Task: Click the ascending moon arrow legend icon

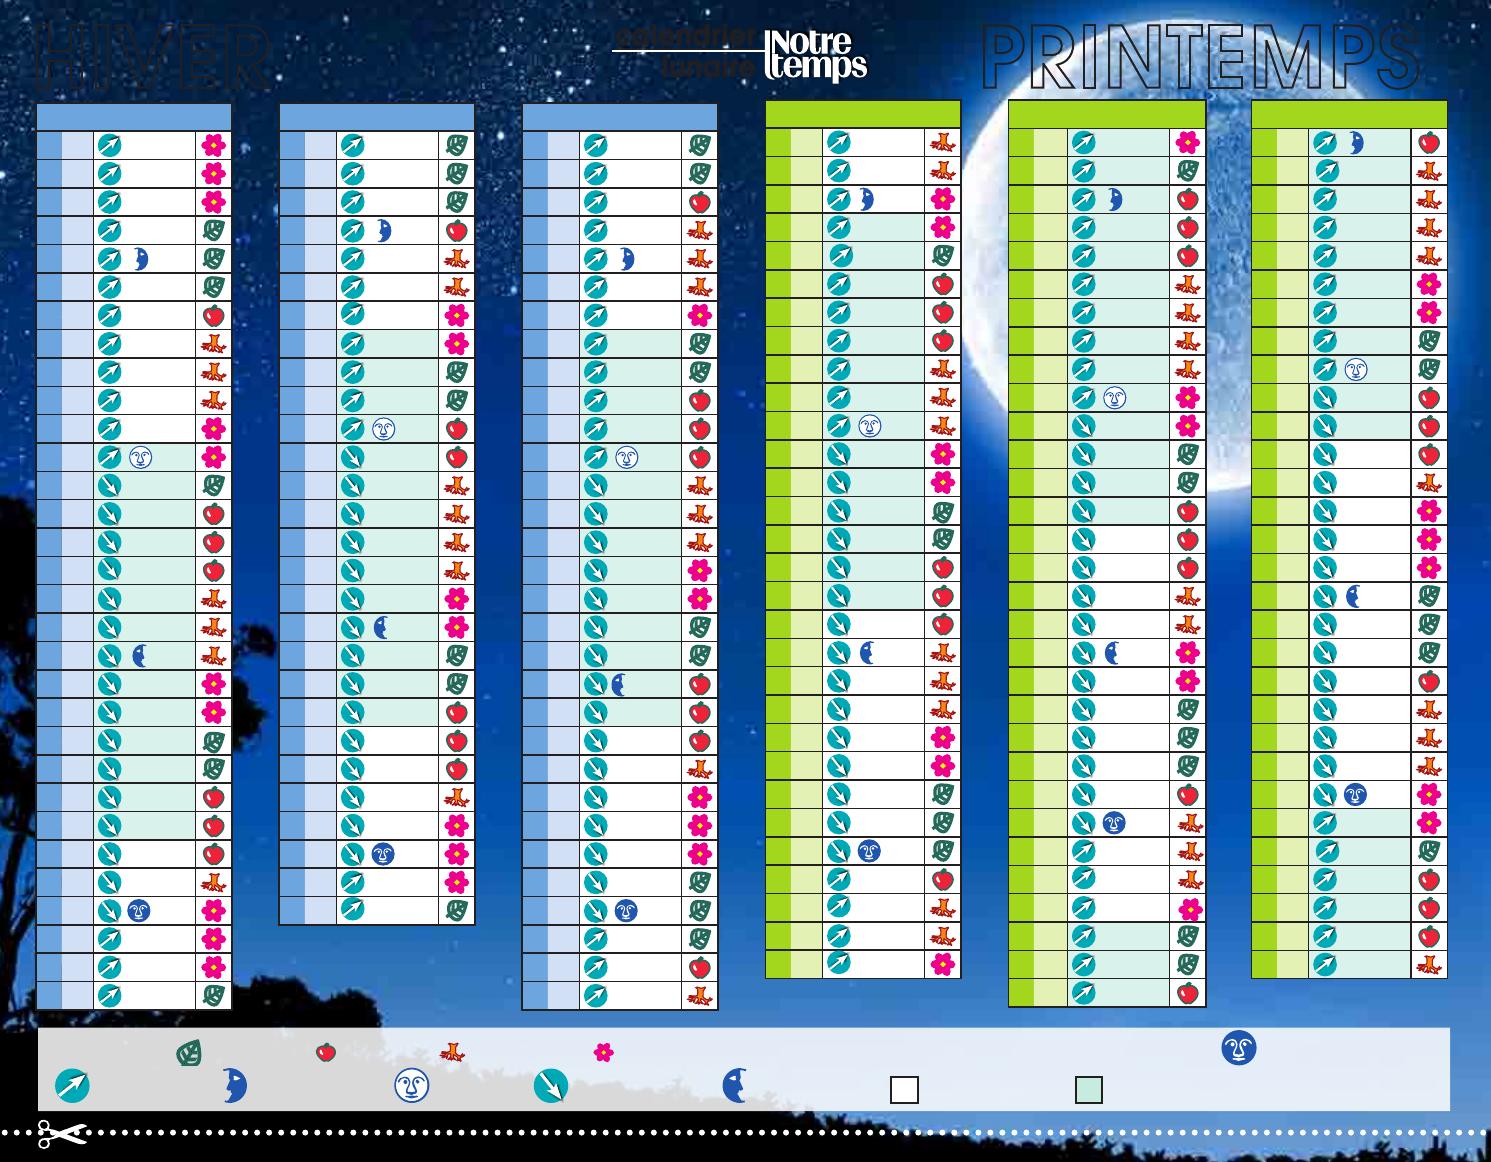Action: 72,1086
